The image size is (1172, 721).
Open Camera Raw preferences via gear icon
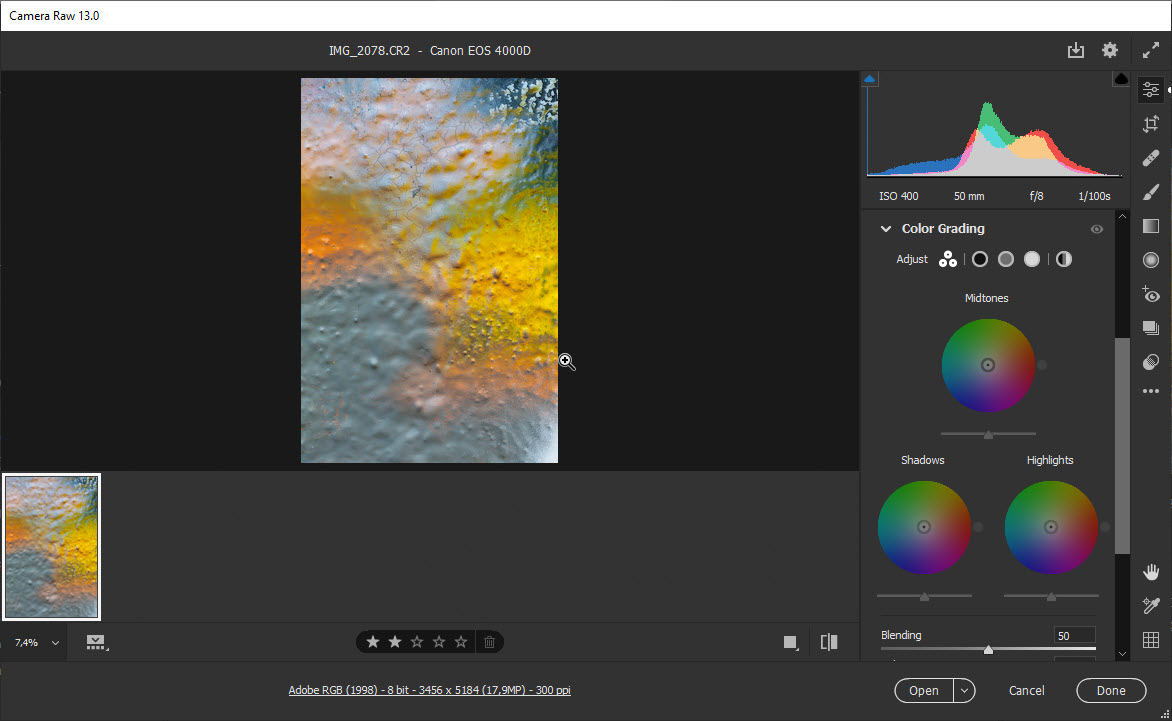(1110, 49)
